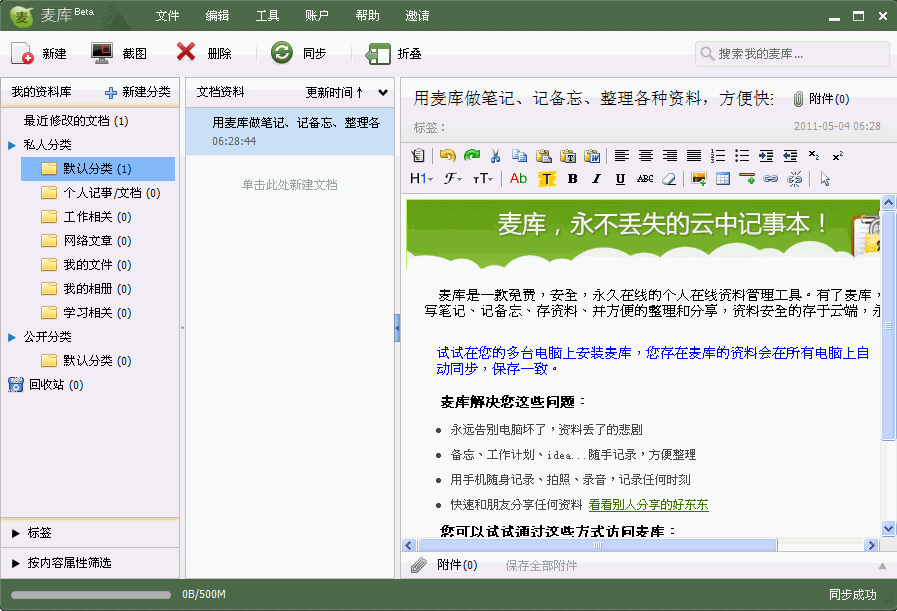Insert bulleted list

point(742,156)
